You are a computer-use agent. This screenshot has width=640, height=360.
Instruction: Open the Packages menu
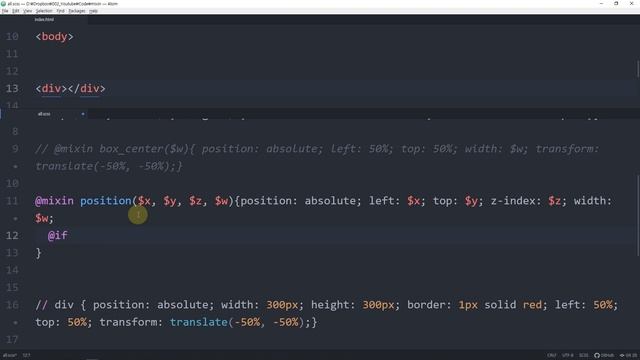coord(77,11)
